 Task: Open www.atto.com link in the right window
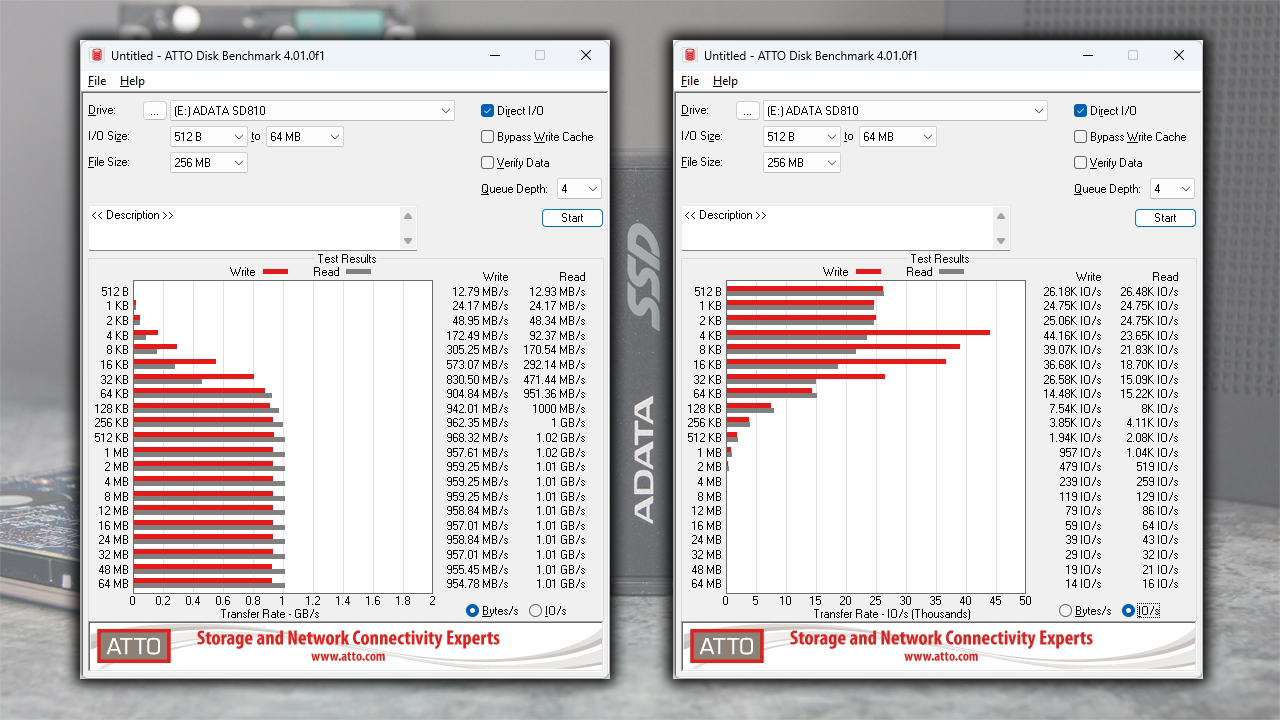(x=941, y=657)
